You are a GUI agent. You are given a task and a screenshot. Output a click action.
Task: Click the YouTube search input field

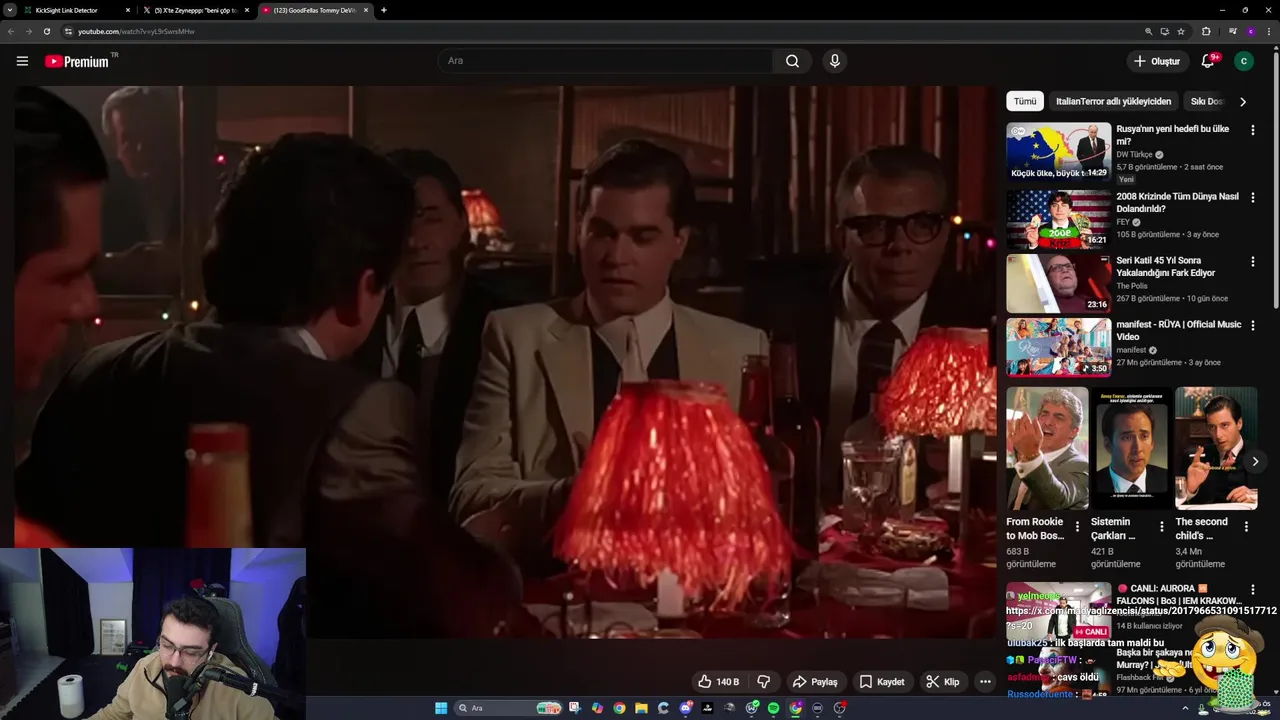[x=605, y=61]
